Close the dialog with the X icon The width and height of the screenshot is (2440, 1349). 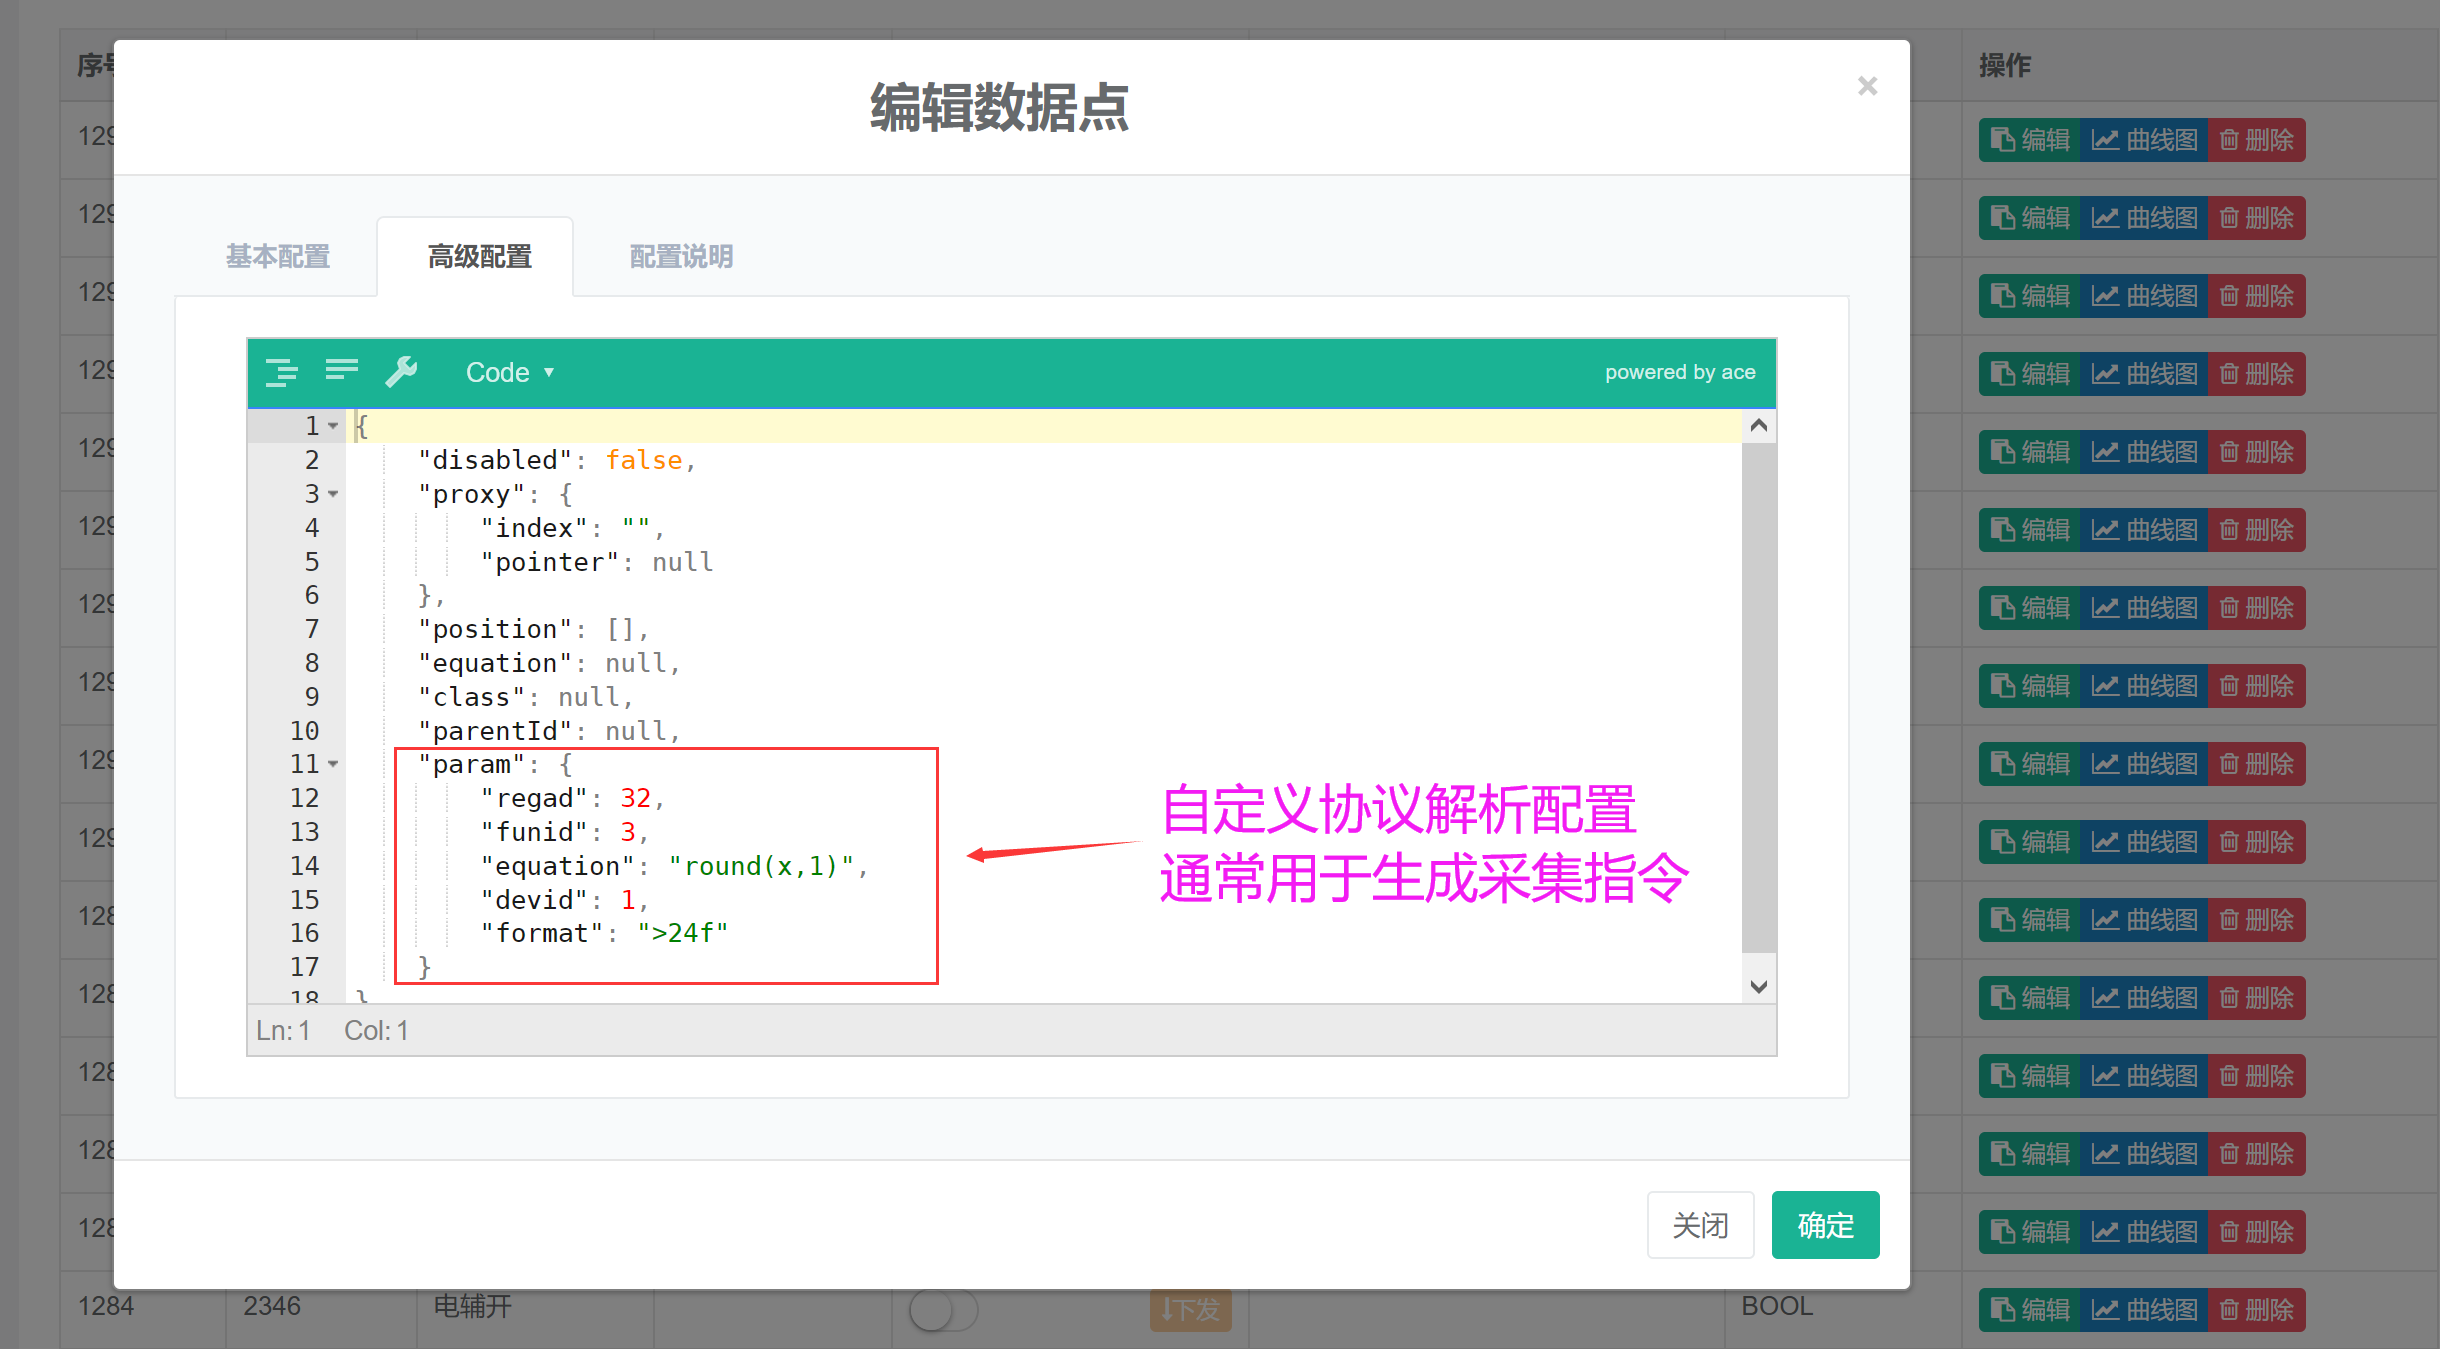pyautogui.click(x=1867, y=86)
